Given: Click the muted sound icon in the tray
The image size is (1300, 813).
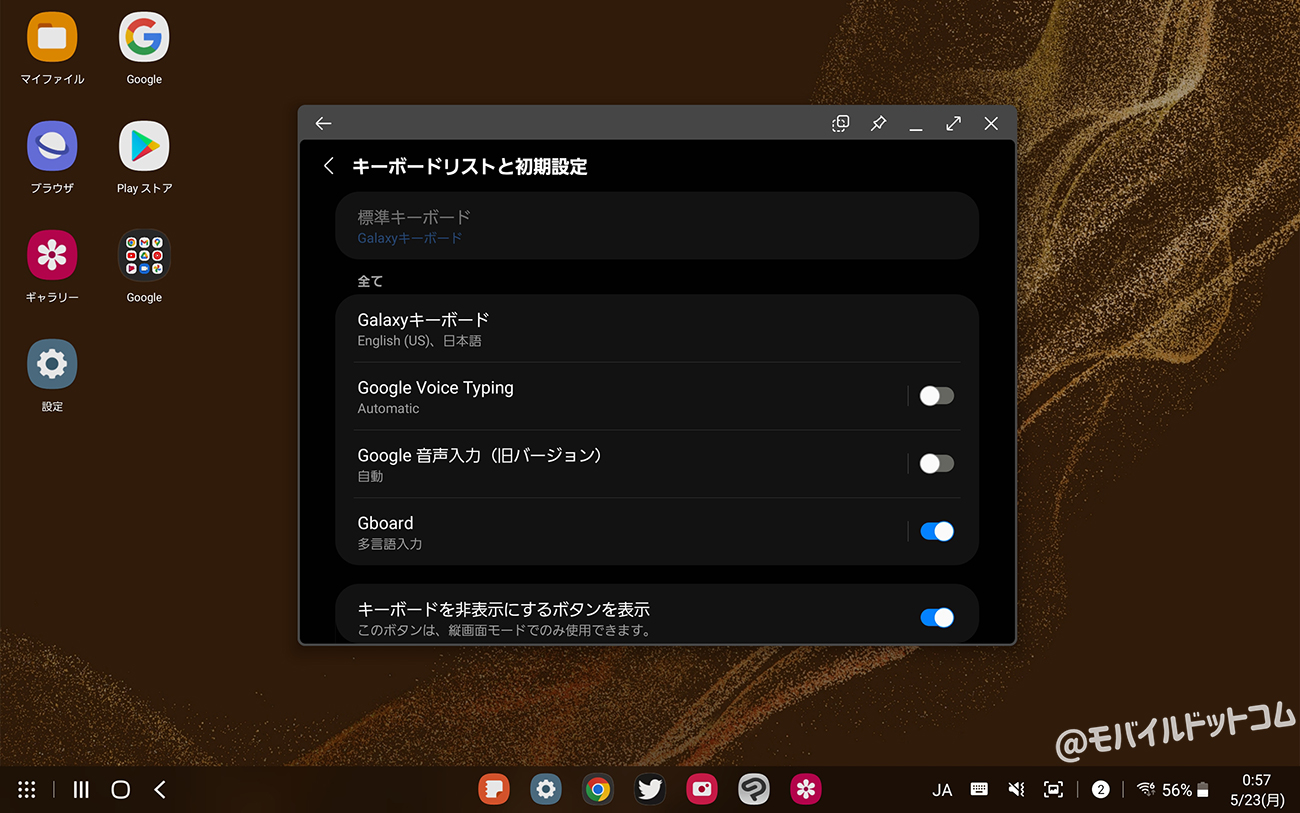Looking at the screenshot, I should click(1016, 789).
